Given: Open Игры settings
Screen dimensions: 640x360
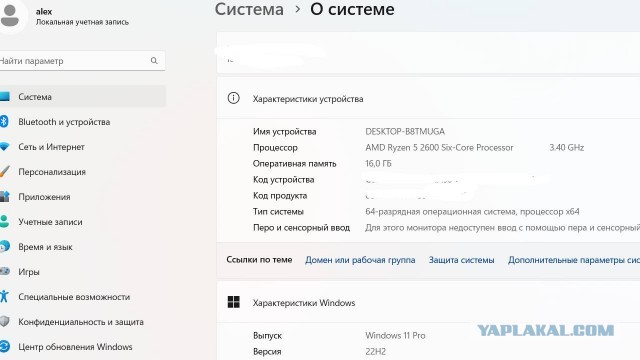Looking at the screenshot, I should coord(83,271).
